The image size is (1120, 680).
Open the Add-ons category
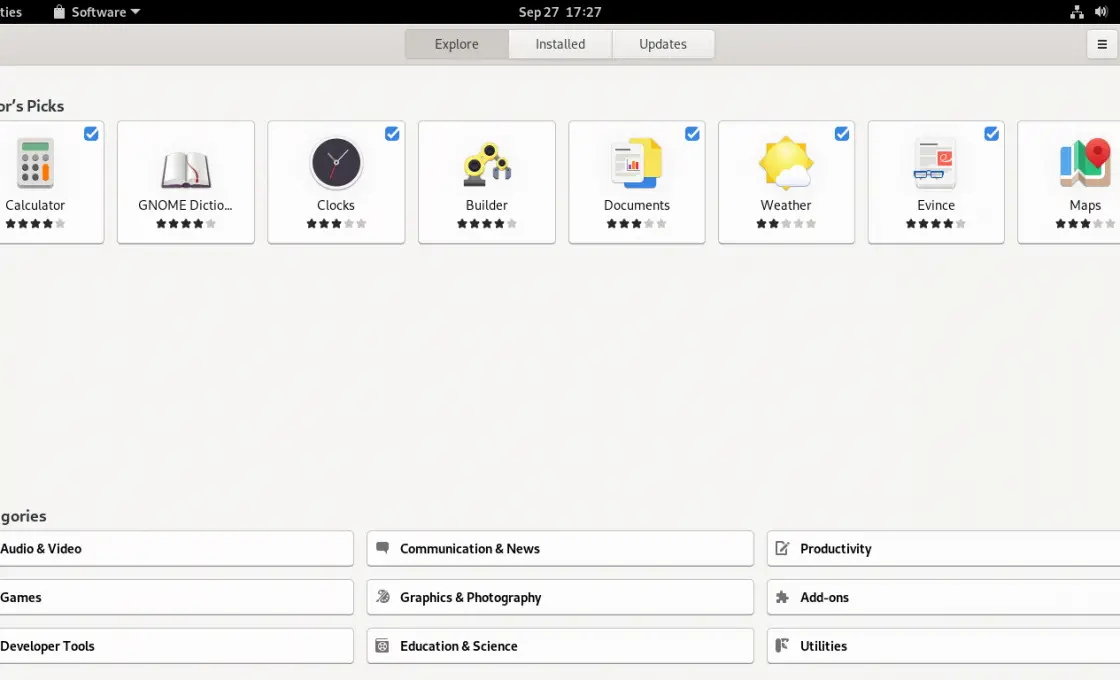pos(944,597)
